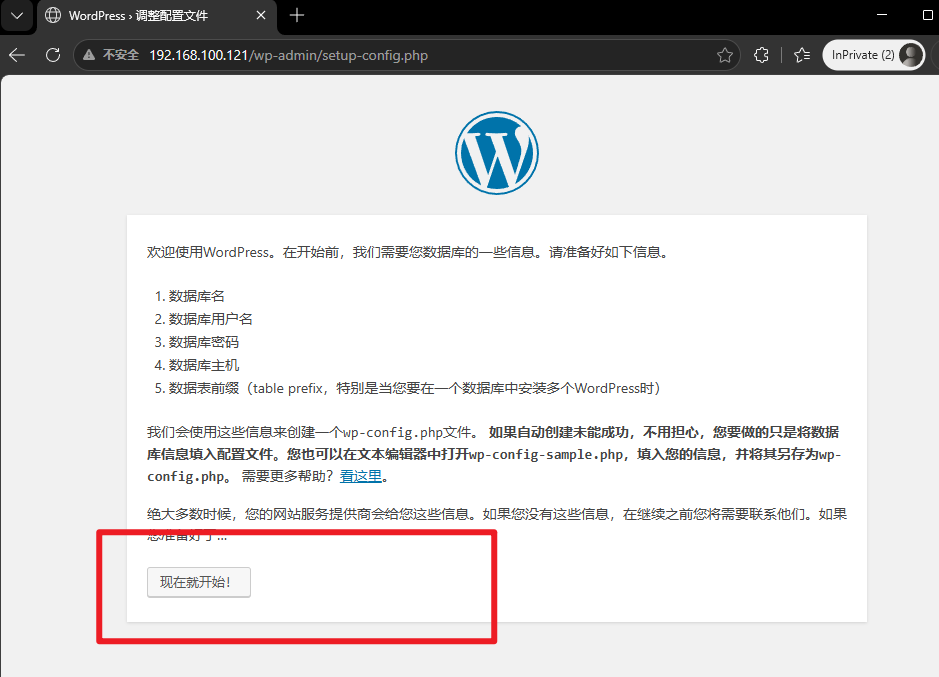Image resolution: width=939 pixels, height=677 pixels.
Task: Open the tab actions chevron menu
Action: [17, 16]
